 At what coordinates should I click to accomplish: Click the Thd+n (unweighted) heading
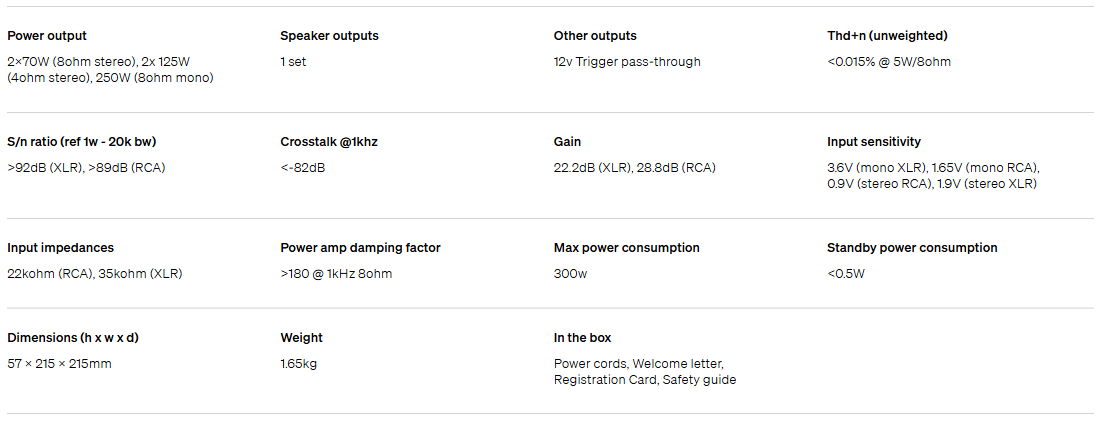coord(887,36)
